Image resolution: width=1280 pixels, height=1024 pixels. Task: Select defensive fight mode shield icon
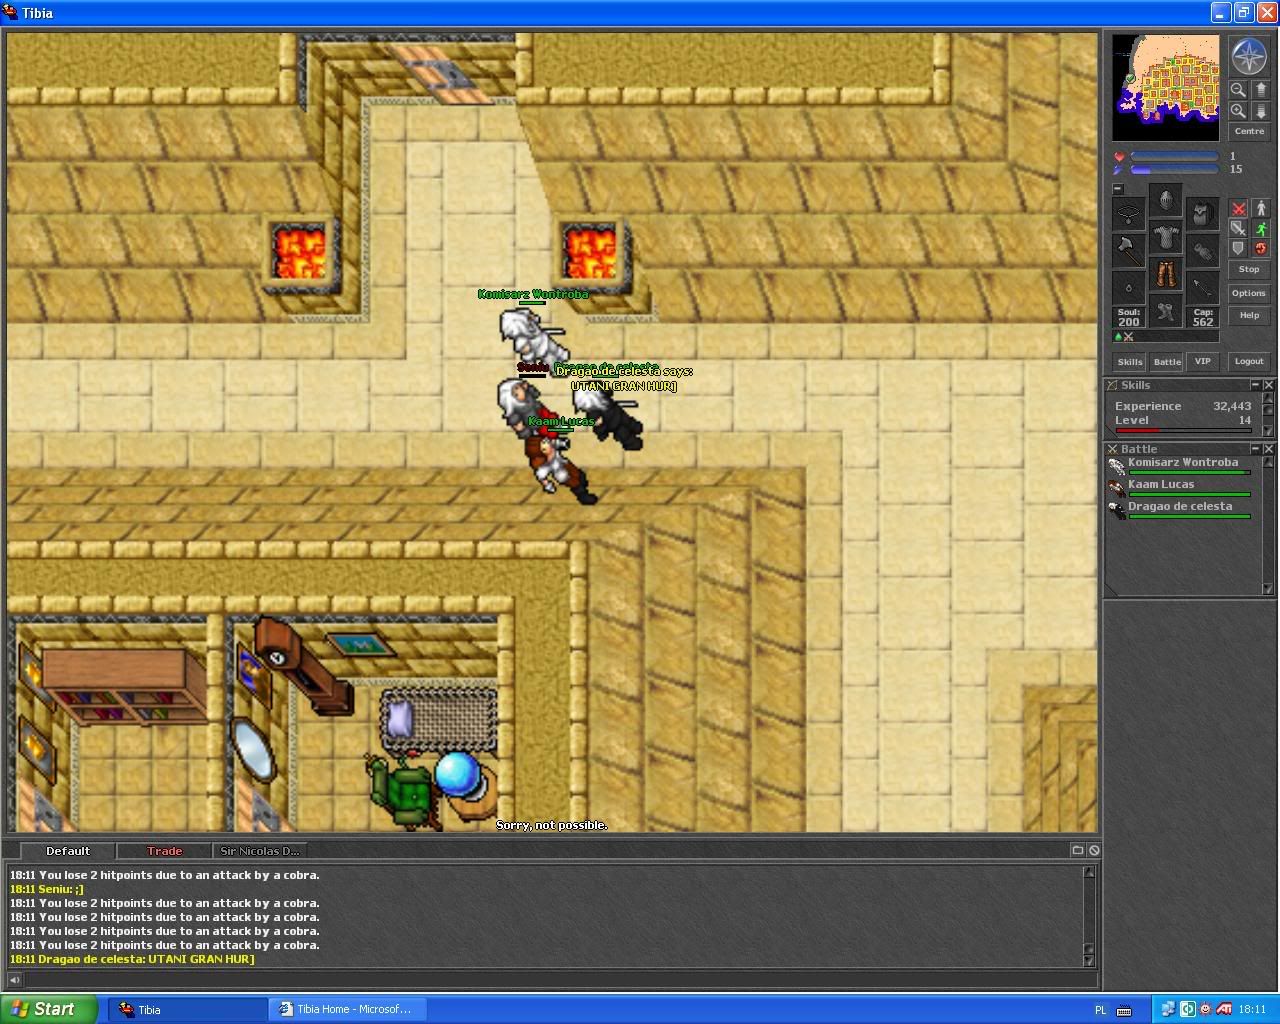(x=1238, y=249)
